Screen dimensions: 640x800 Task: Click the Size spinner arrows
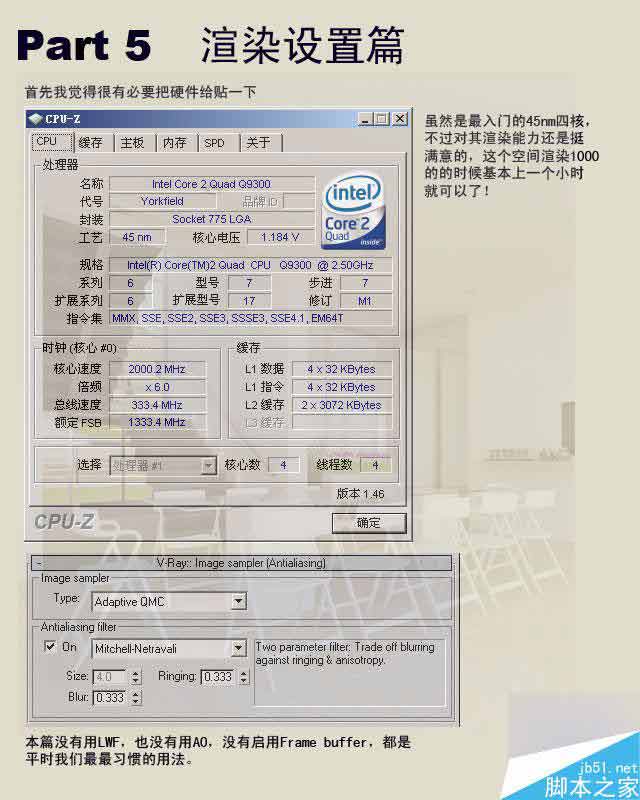tap(135, 677)
